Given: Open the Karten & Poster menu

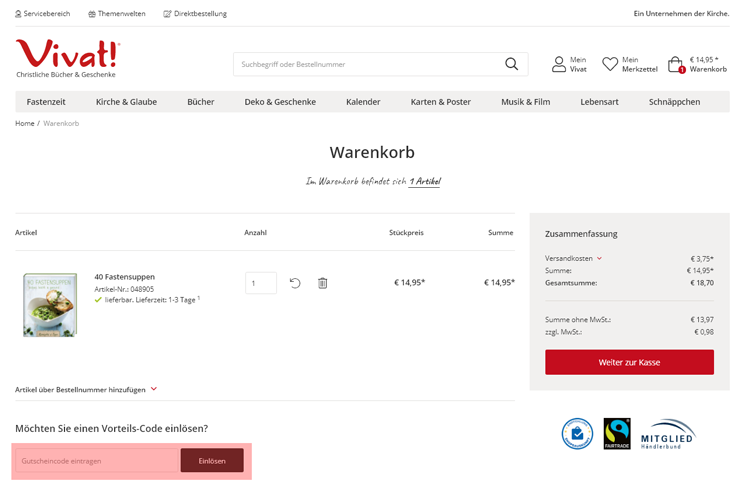Looking at the screenshot, I should pyautogui.click(x=441, y=102).
